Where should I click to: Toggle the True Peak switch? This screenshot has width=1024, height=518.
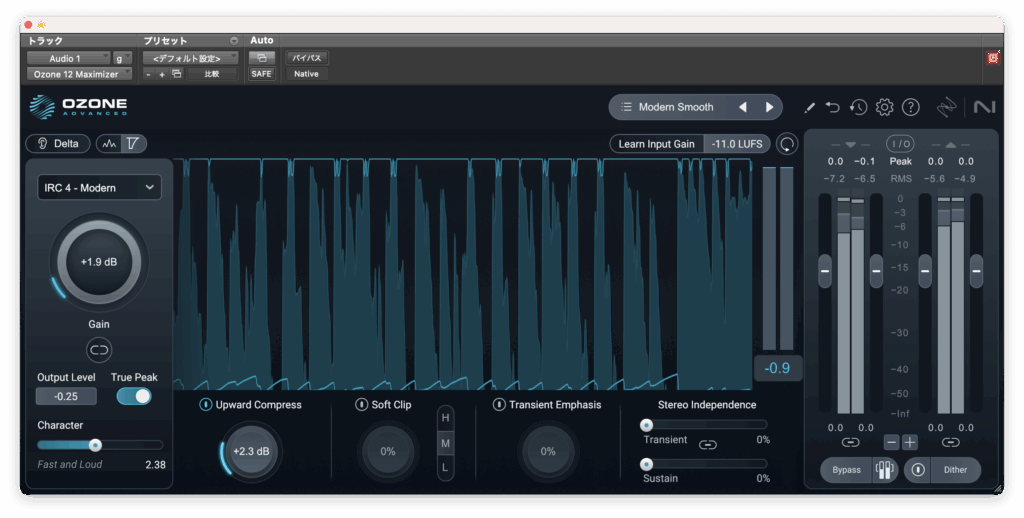(x=134, y=396)
